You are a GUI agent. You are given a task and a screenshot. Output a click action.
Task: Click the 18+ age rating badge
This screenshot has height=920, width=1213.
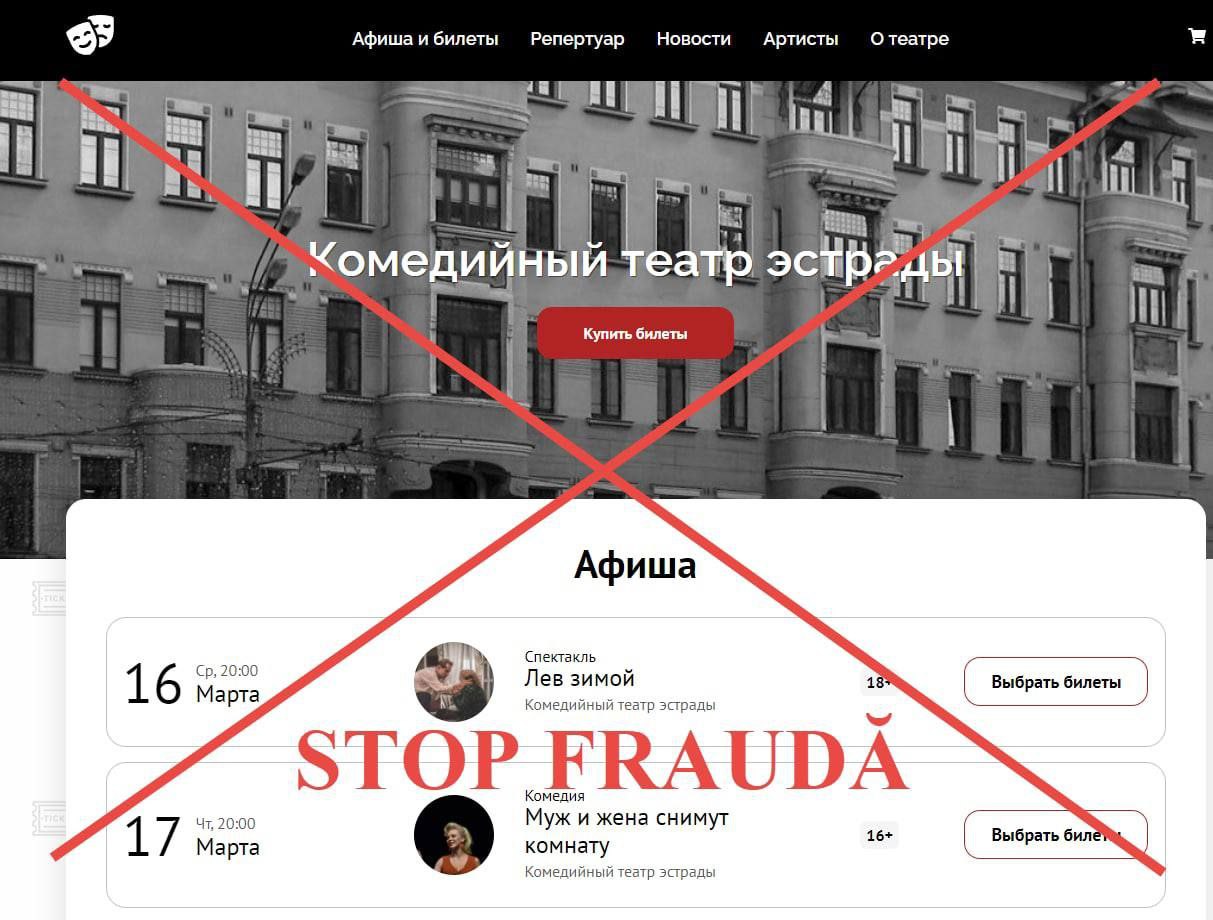point(879,682)
